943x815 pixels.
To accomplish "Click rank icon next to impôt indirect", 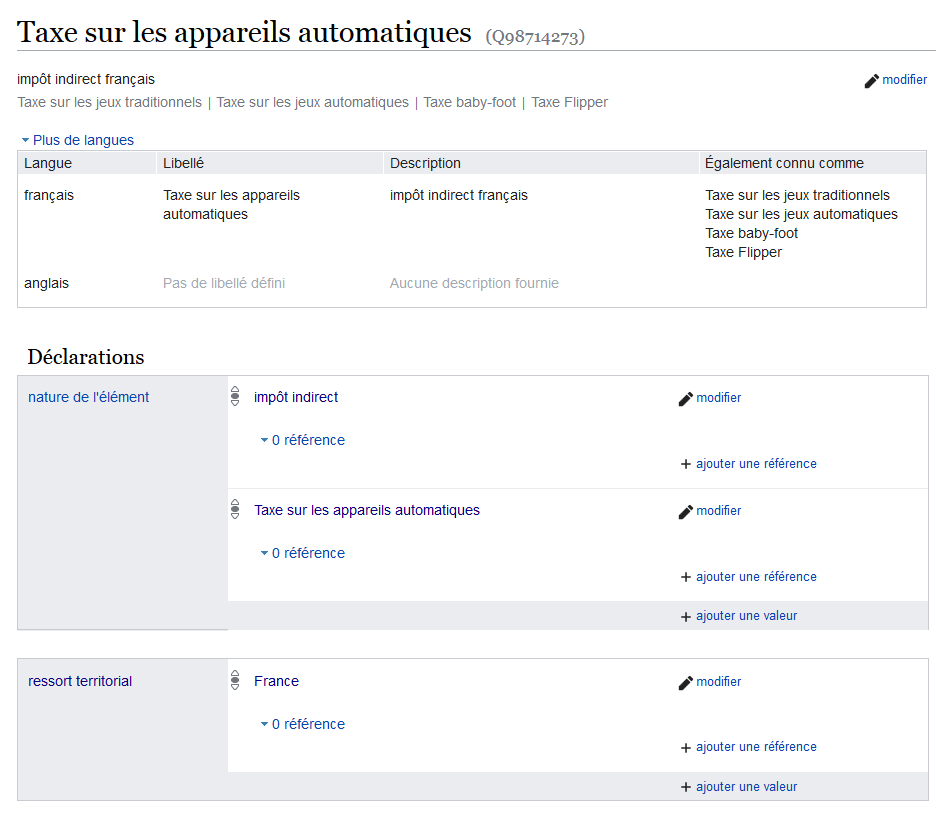I will pyautogui.click(x=235, y=397).
